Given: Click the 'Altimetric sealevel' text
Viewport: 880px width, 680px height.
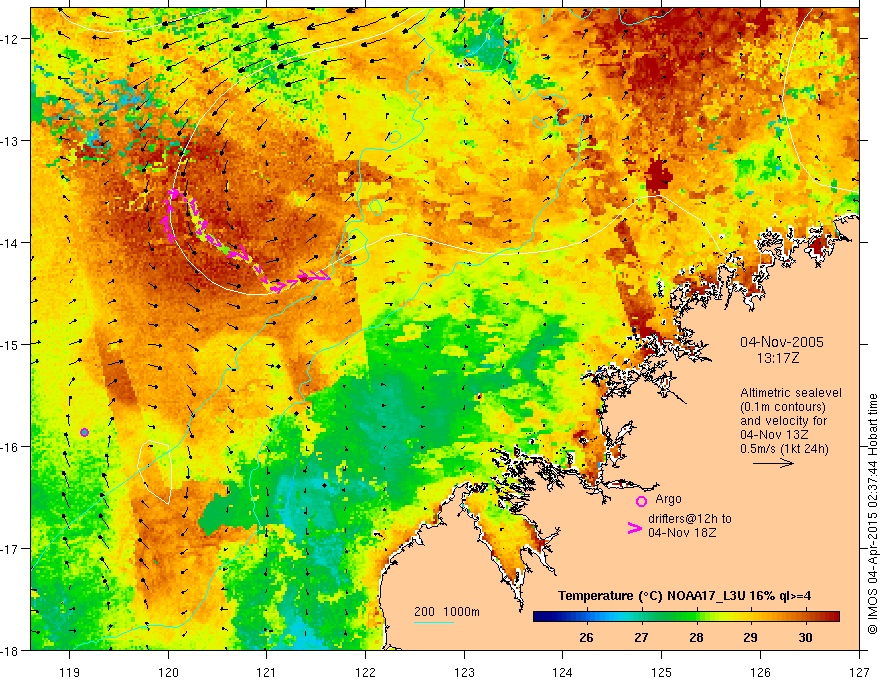Looking at the screenshot, I should (x=791, y=393).
